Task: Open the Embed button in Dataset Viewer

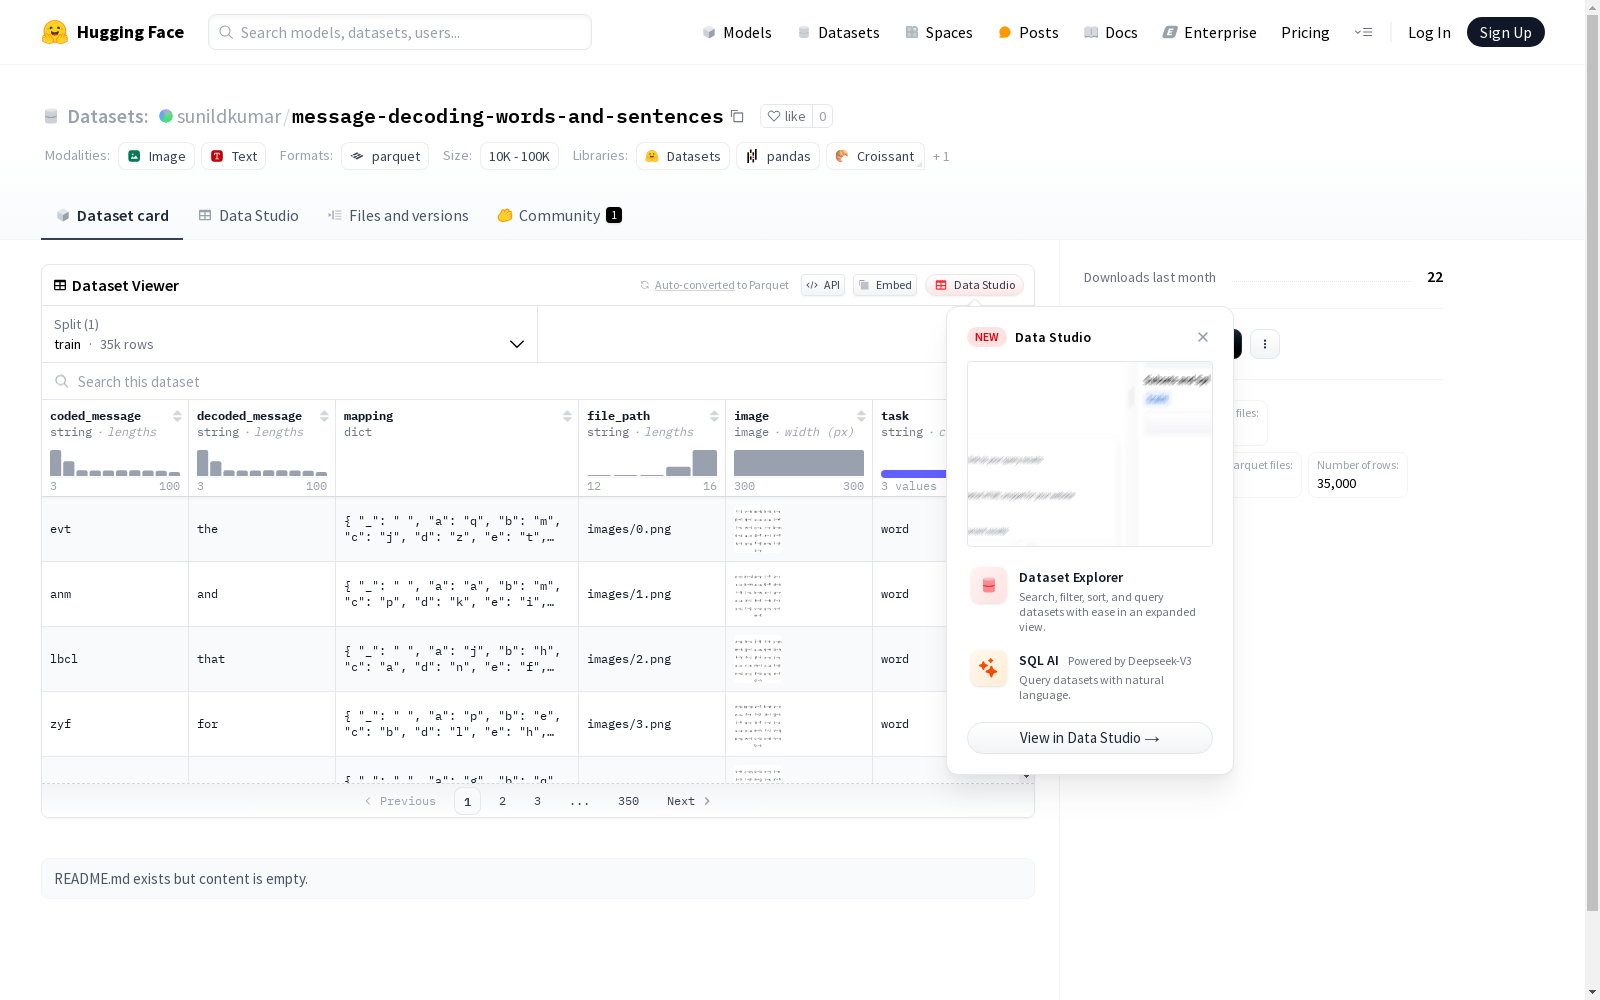Action: (885, 285)
